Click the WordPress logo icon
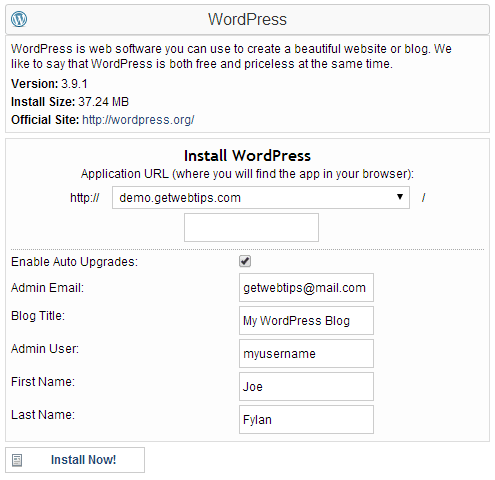 tap(19, 19)
